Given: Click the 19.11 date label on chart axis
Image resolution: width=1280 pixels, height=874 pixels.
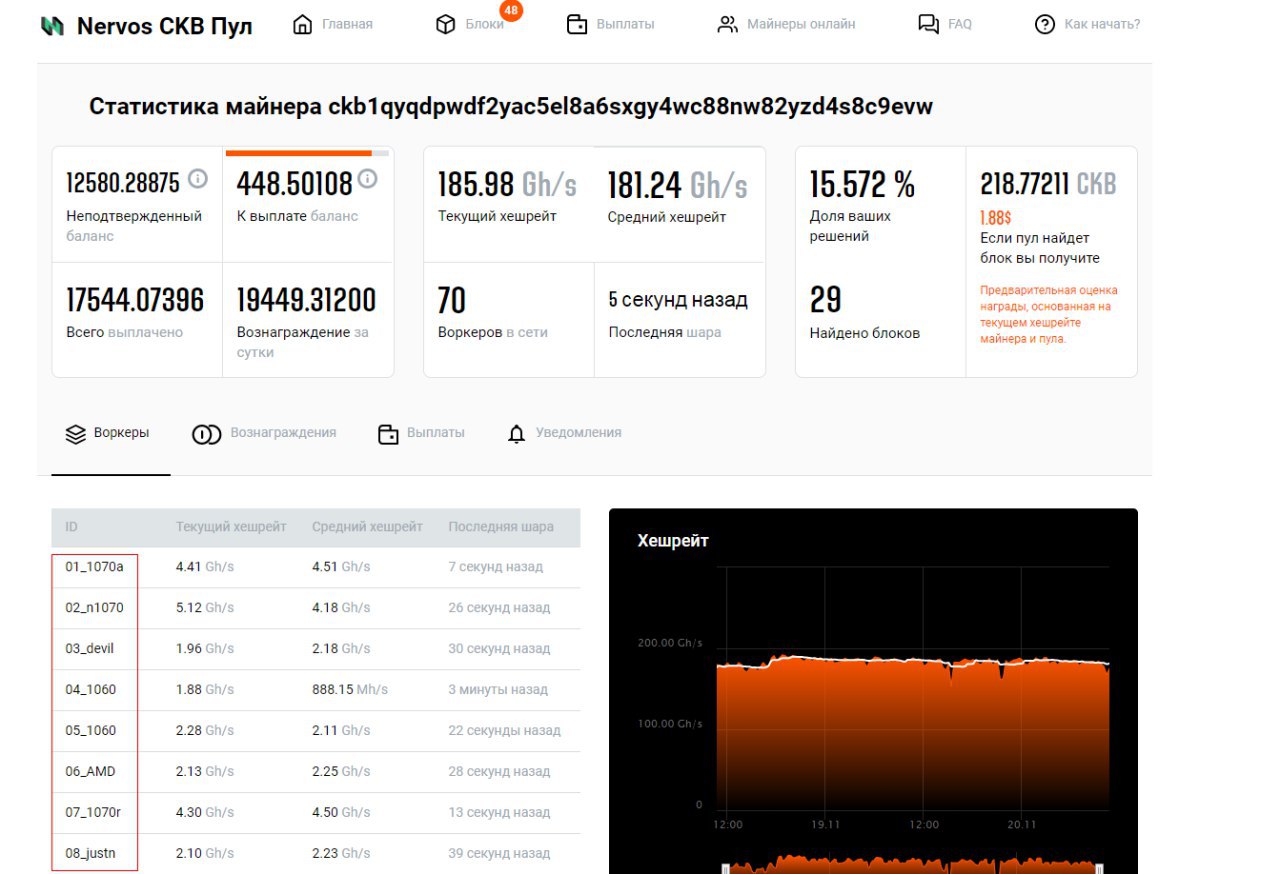Looking at the screenshot, I should [x=826, y=825].
